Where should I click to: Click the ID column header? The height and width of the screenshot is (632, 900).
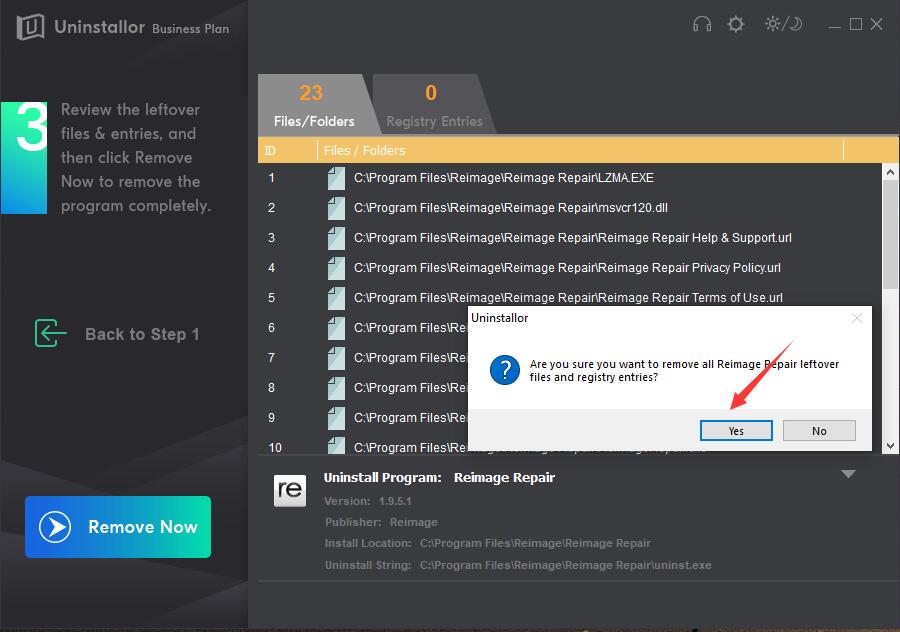point(287,150)
